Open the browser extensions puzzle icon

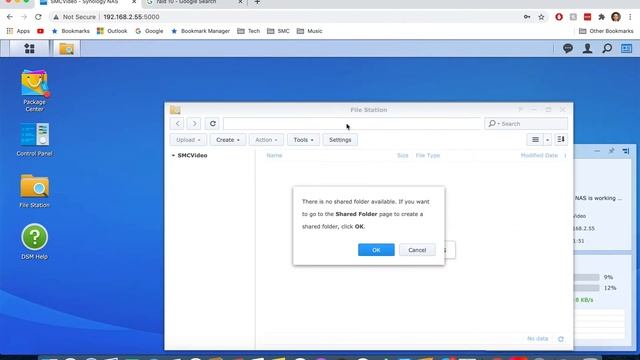(601, 17)
